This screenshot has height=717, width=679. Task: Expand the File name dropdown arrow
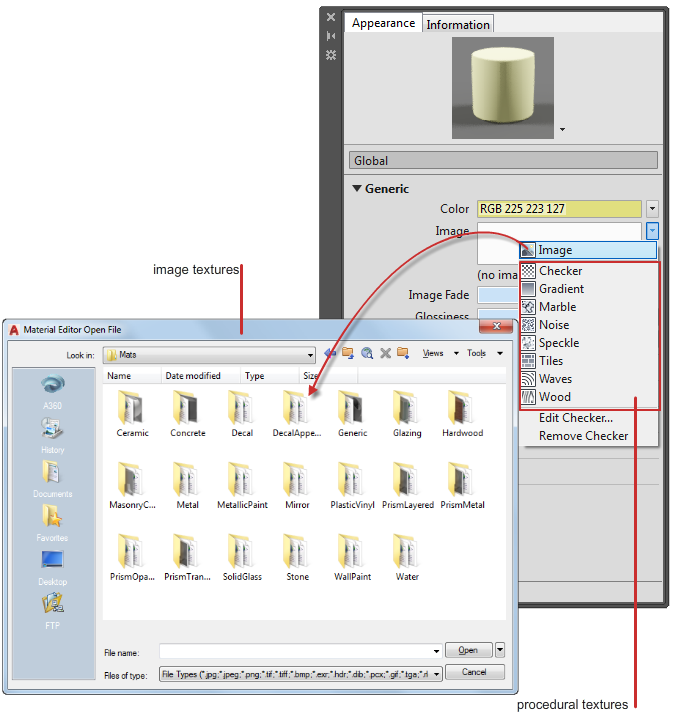point(436,651)
